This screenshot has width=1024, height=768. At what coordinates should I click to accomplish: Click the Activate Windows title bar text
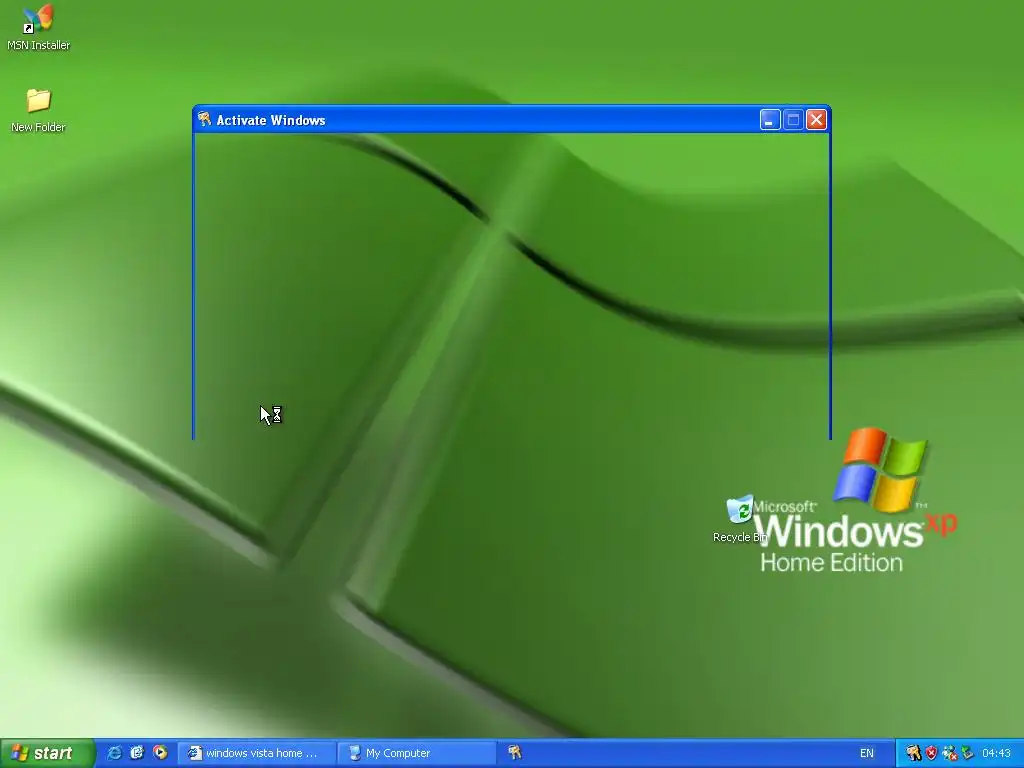coord(271,120)
